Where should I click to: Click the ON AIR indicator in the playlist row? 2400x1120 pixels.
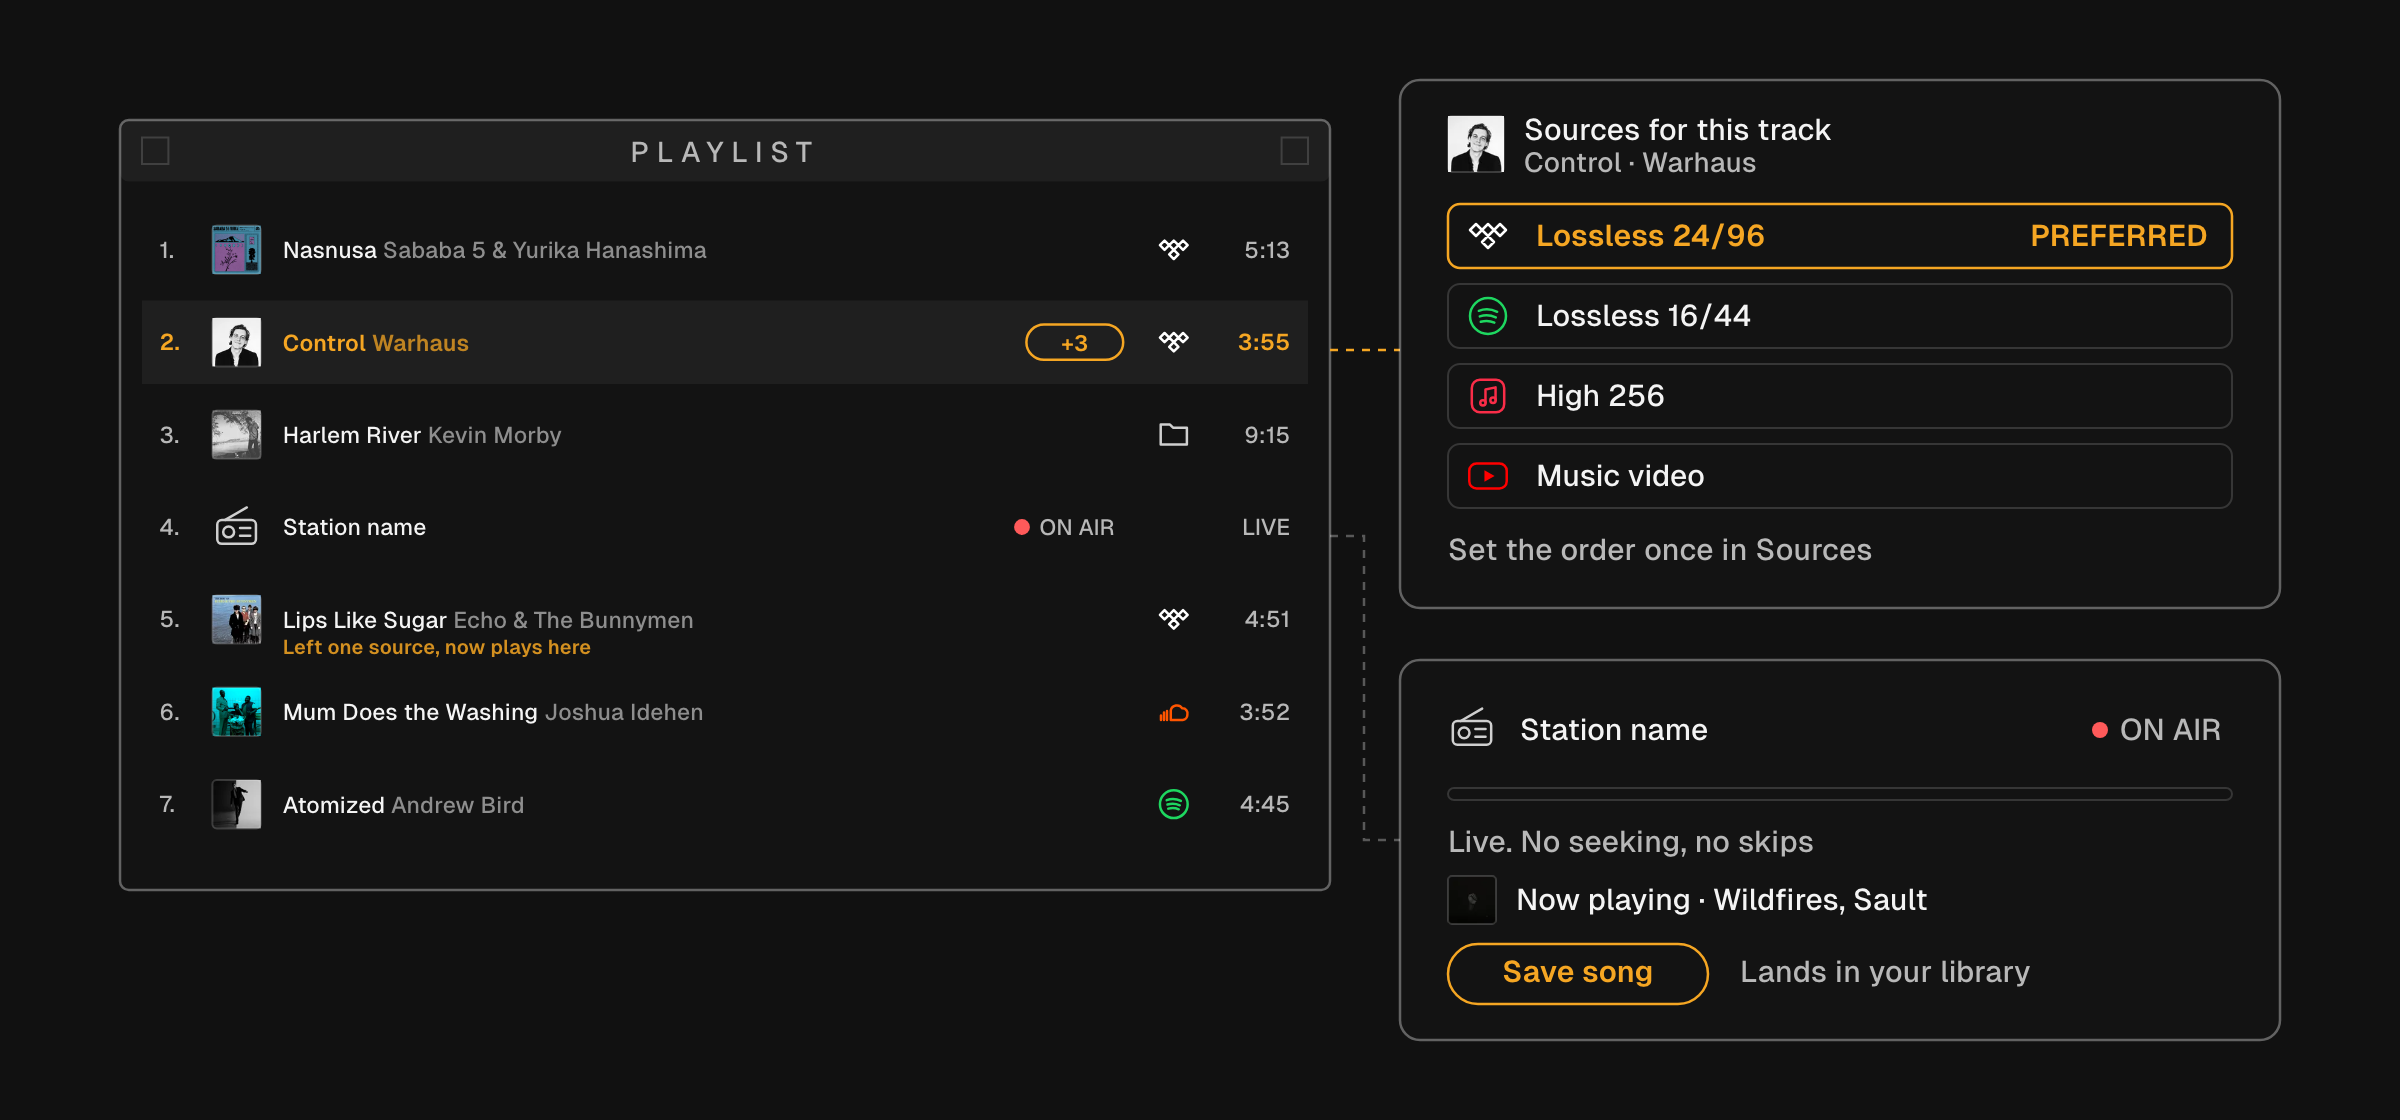click(1064, 527)
